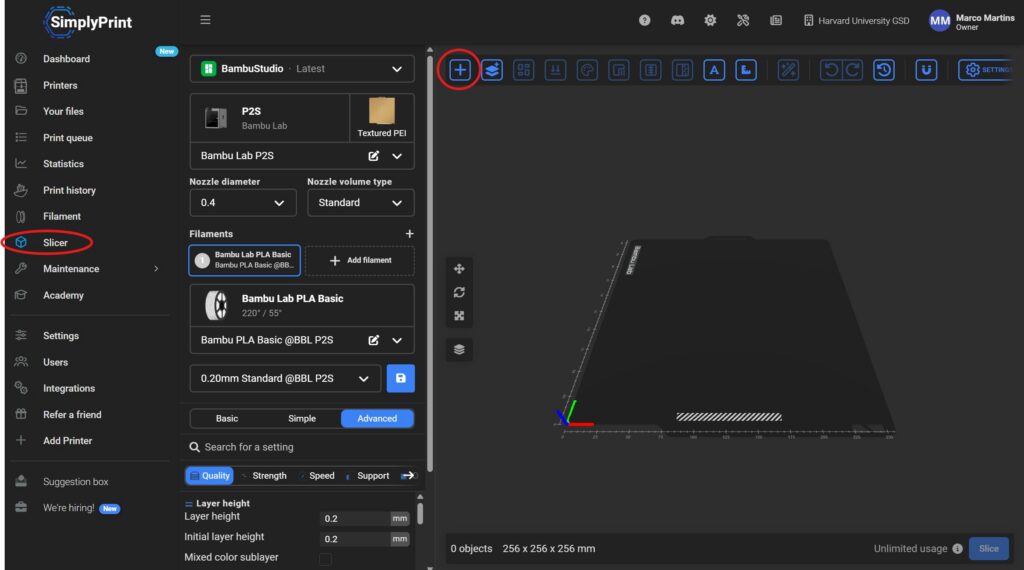This screenshot has height=570, width=1024.
Task: Open the Strength settings tab
Action: (x=265, y=476)
